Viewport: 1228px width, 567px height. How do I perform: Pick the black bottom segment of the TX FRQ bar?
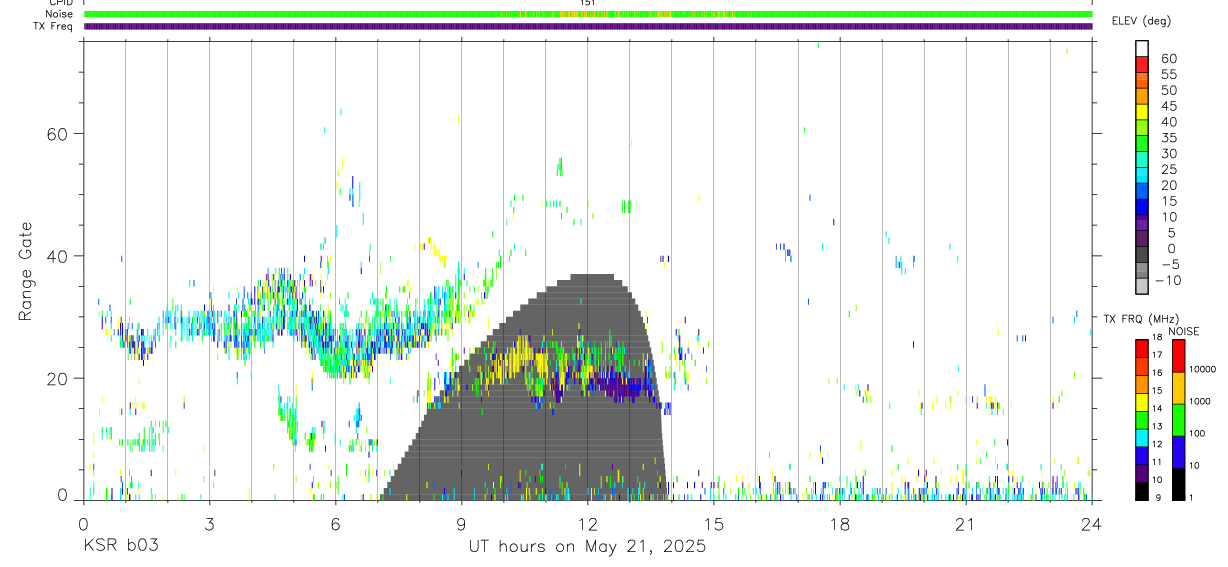[x=1141, y=491]
